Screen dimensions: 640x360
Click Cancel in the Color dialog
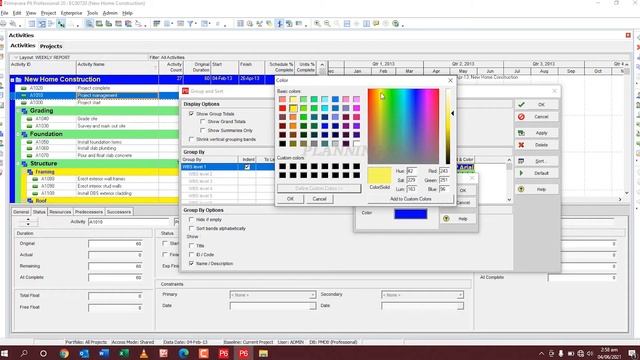click(x=320, y=199)
